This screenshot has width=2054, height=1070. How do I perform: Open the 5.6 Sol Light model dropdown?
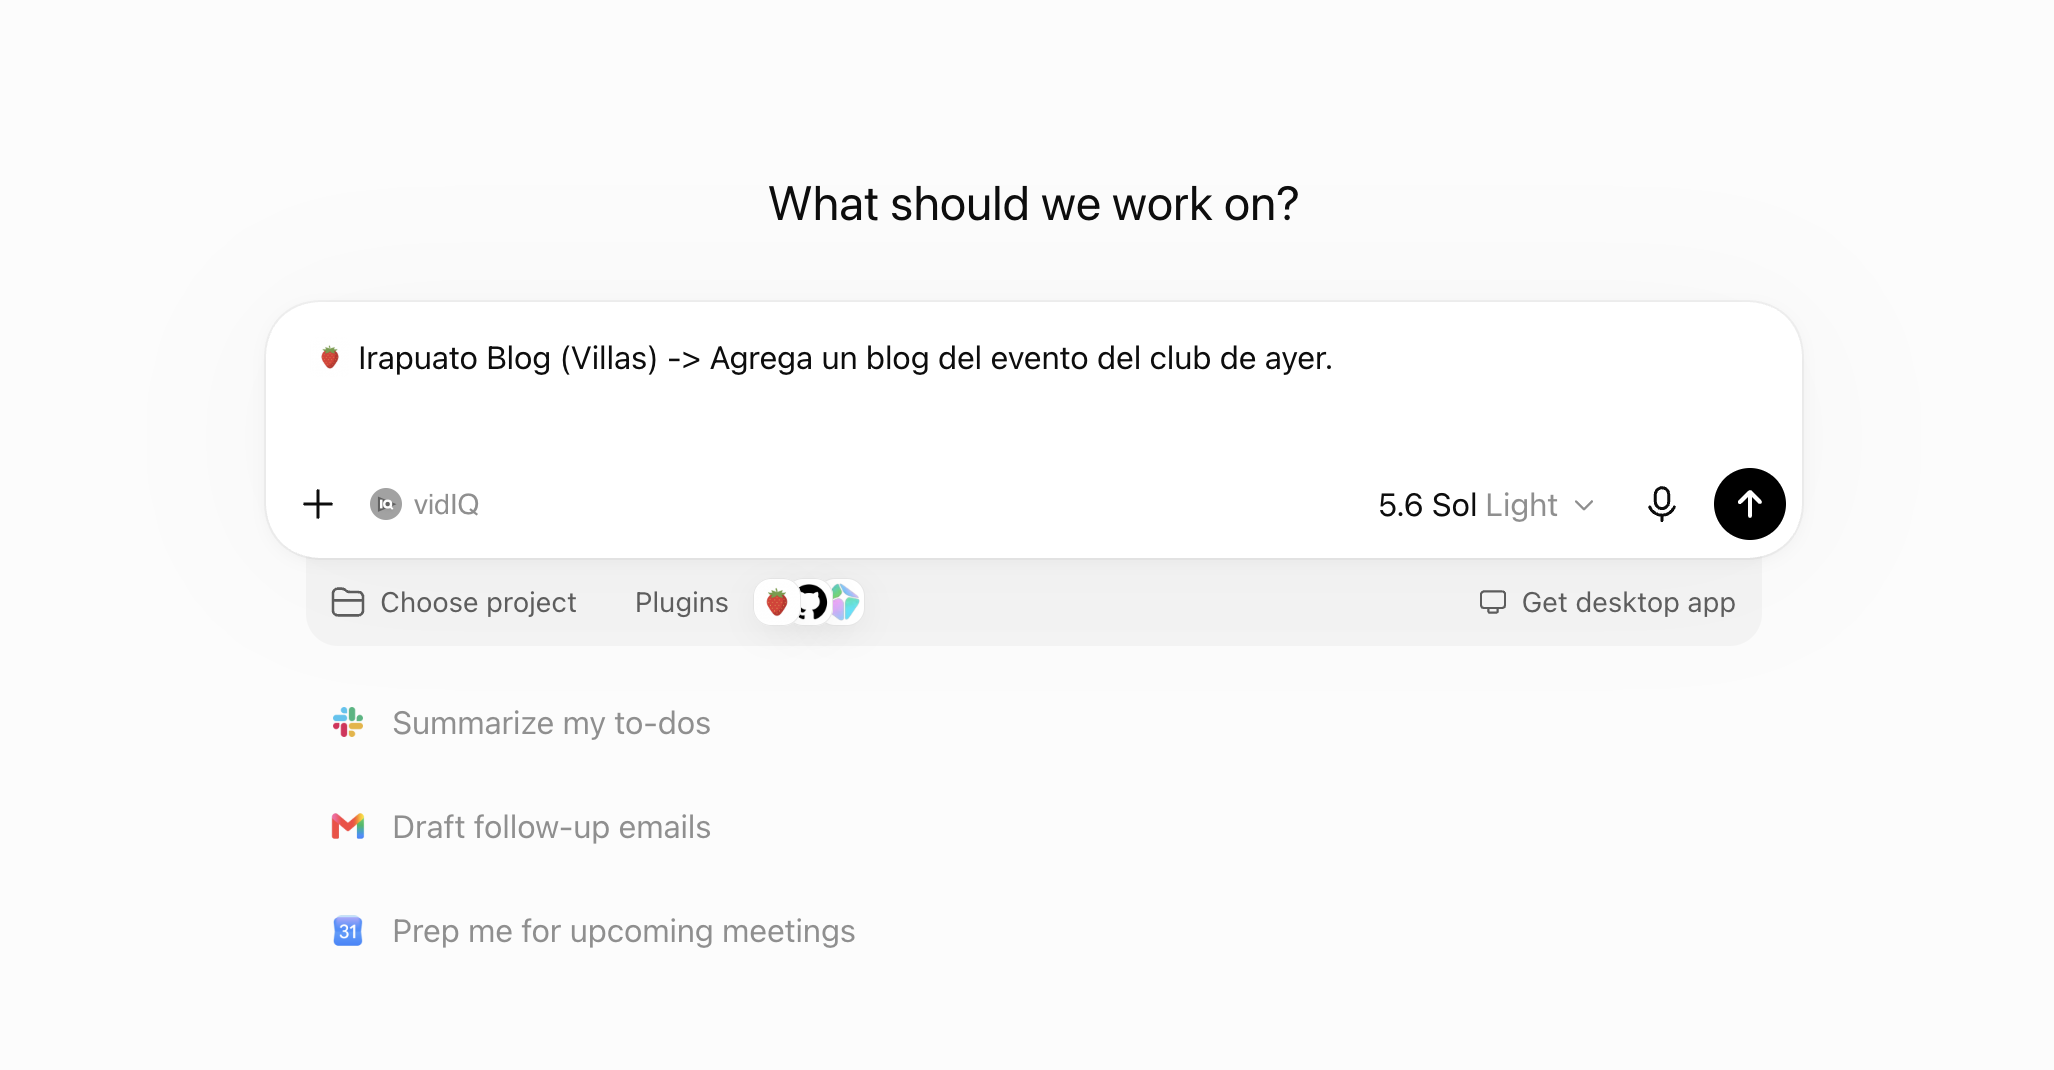pyautogui.click(x=1485, y=505)
